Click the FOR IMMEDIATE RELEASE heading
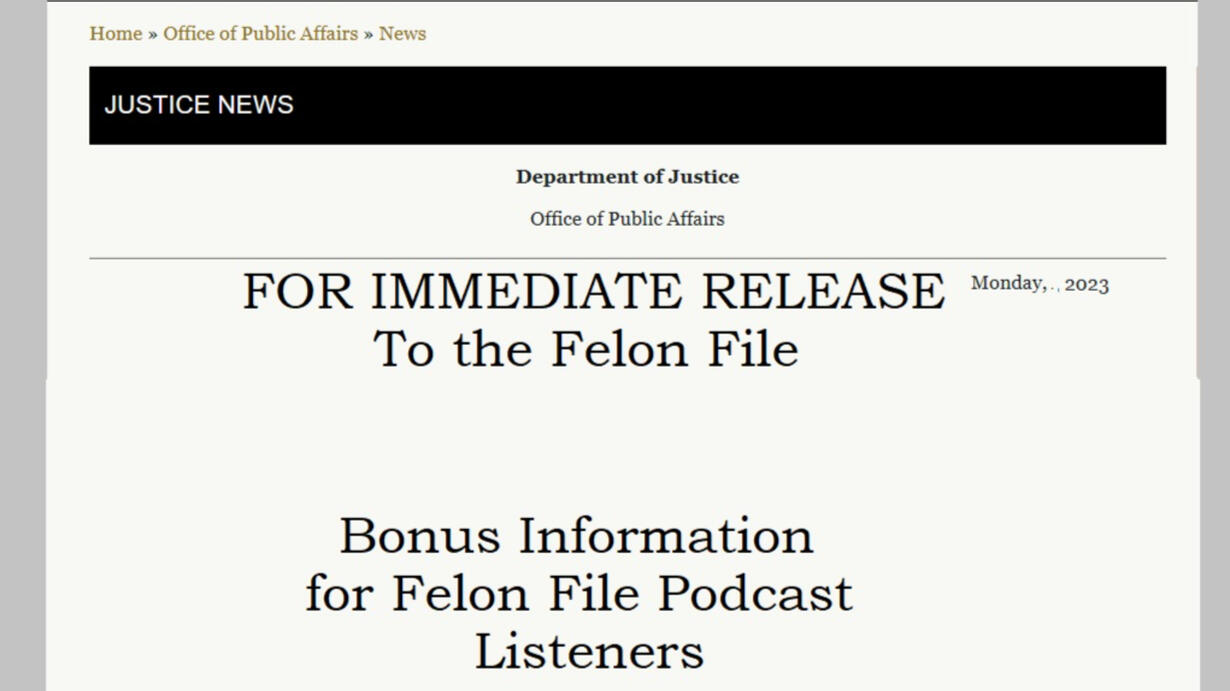Image resolution: width=1230 pixels, height=691 pixels. pyautogui.click(x=594, y=291)
